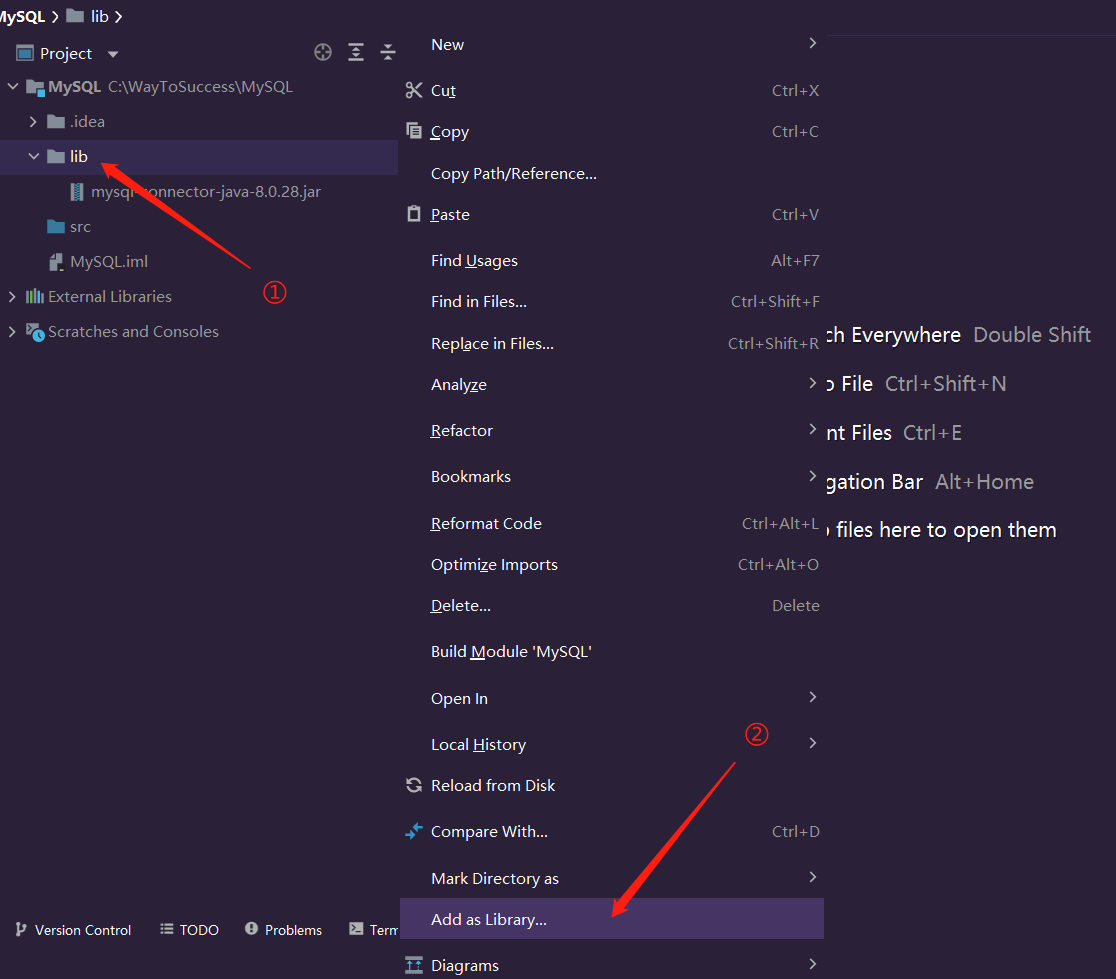Screen dimensions: 1116x979
Task: Click the Select Opened File locate icon
Action: [322, 52]
